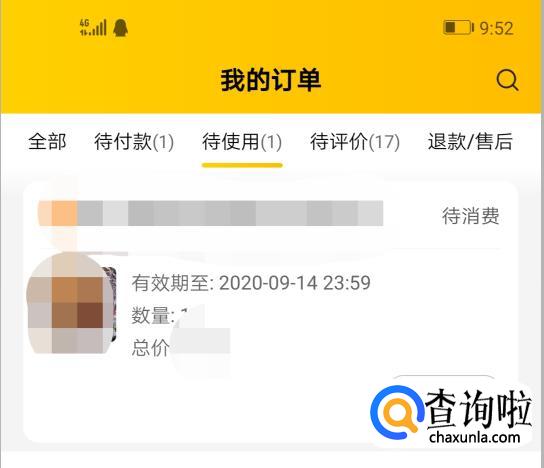The height and width of the screenshot is (468, 544).
Task: Tap the 9:52 clock in status bar
Action: [x=496, y=28]
